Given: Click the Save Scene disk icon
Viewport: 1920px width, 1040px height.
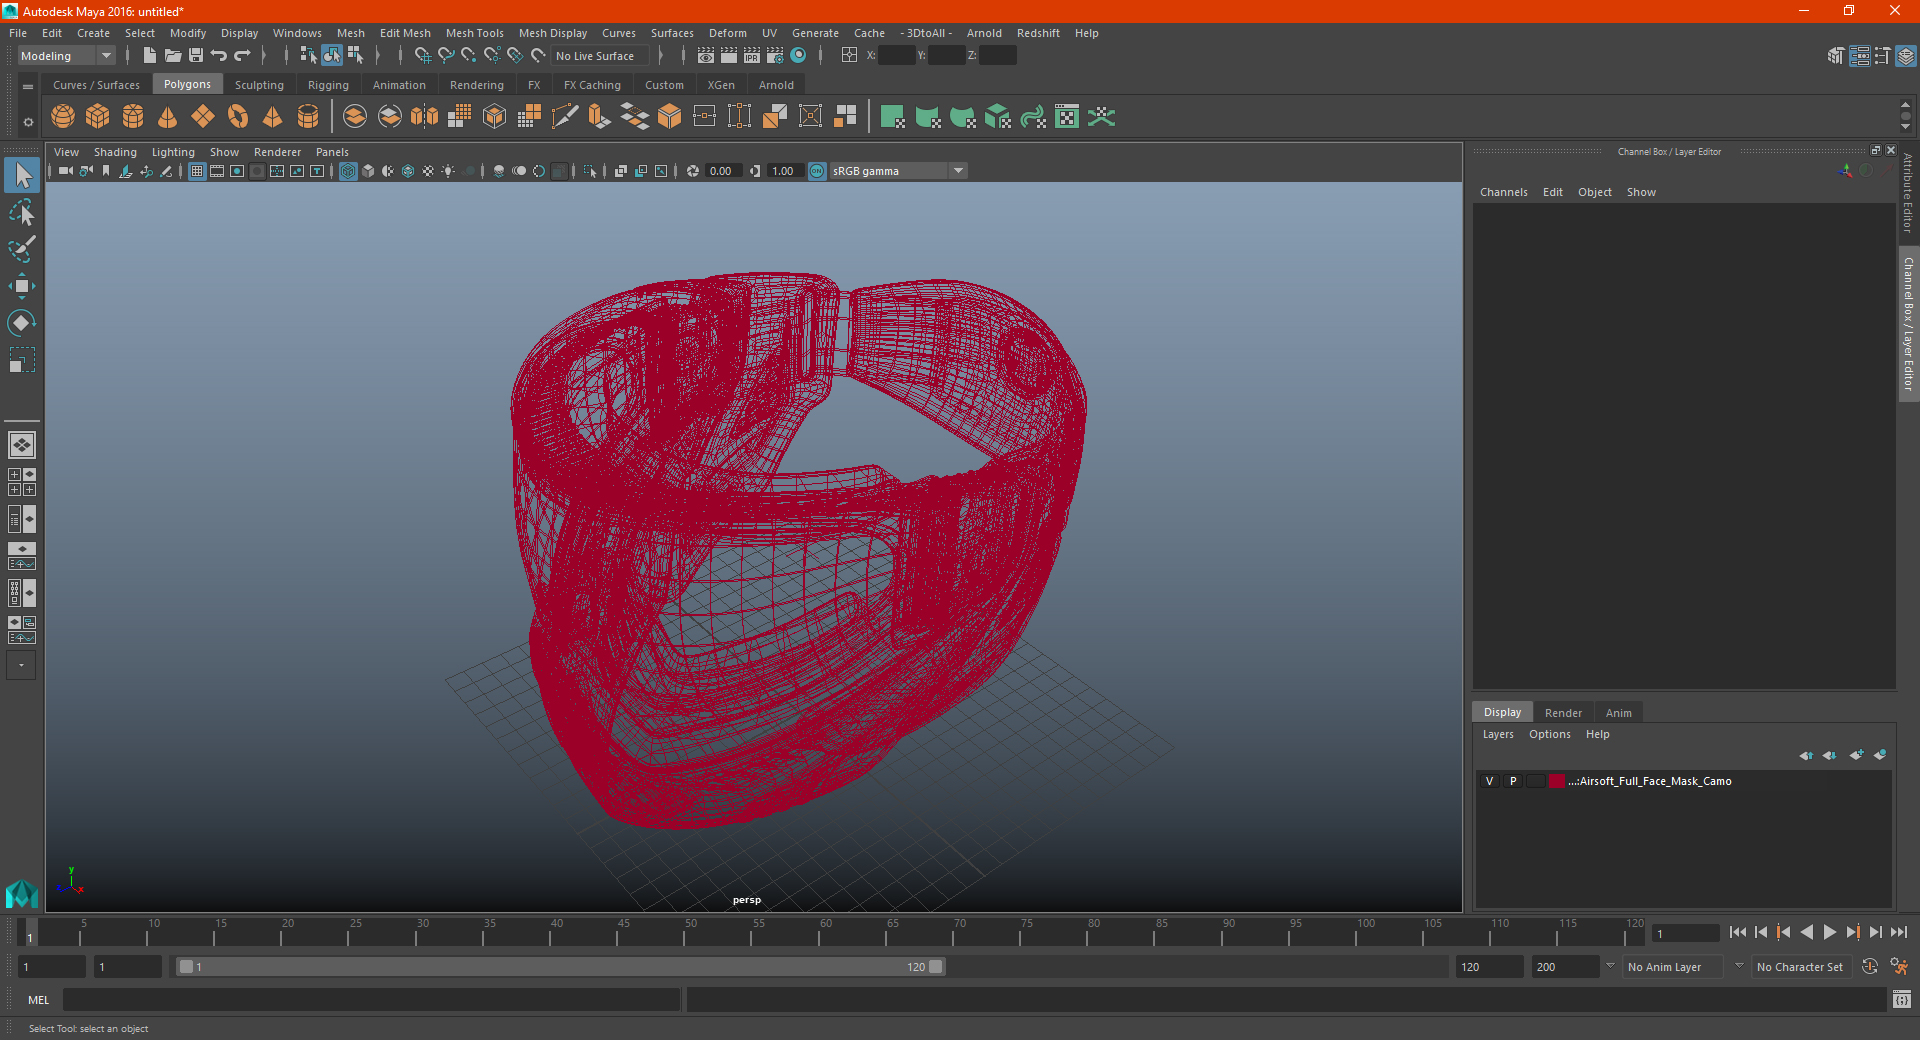Looking at the screenshot, I should 196,55.
